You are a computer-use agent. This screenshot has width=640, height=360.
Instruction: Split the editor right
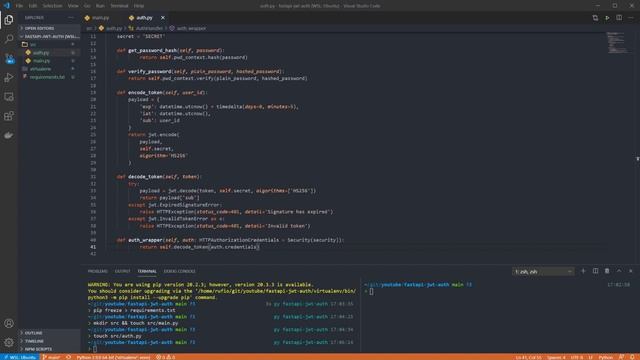619,18
